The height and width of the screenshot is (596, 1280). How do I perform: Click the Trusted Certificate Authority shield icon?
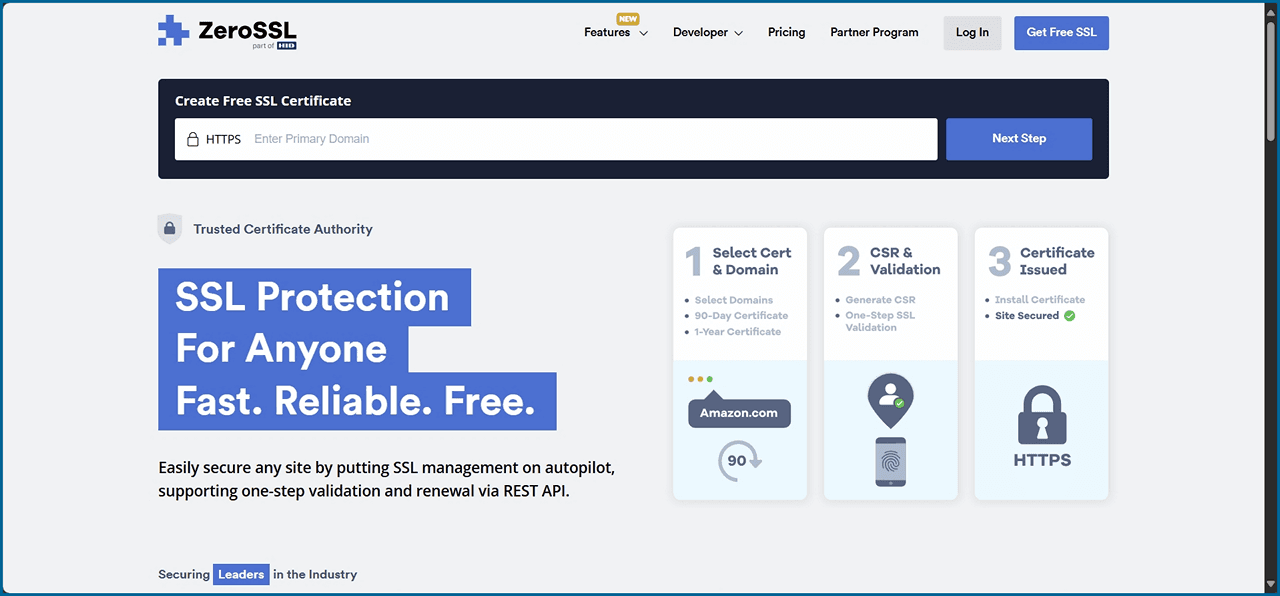[170, 229]
